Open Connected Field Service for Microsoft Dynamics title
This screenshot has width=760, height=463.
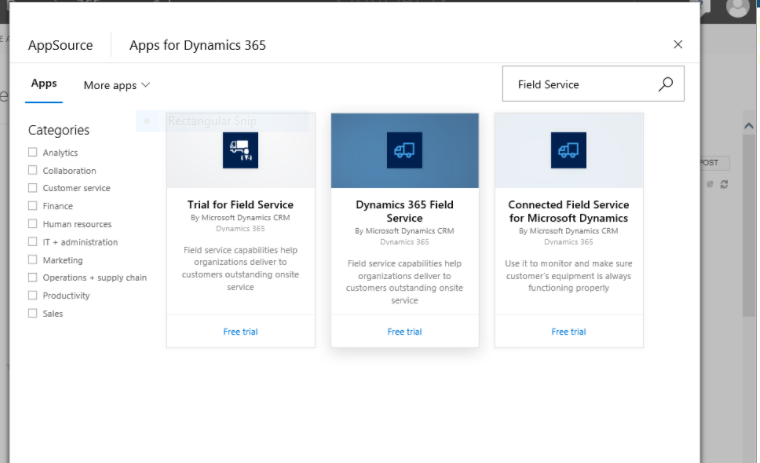[x=569, y=211]
